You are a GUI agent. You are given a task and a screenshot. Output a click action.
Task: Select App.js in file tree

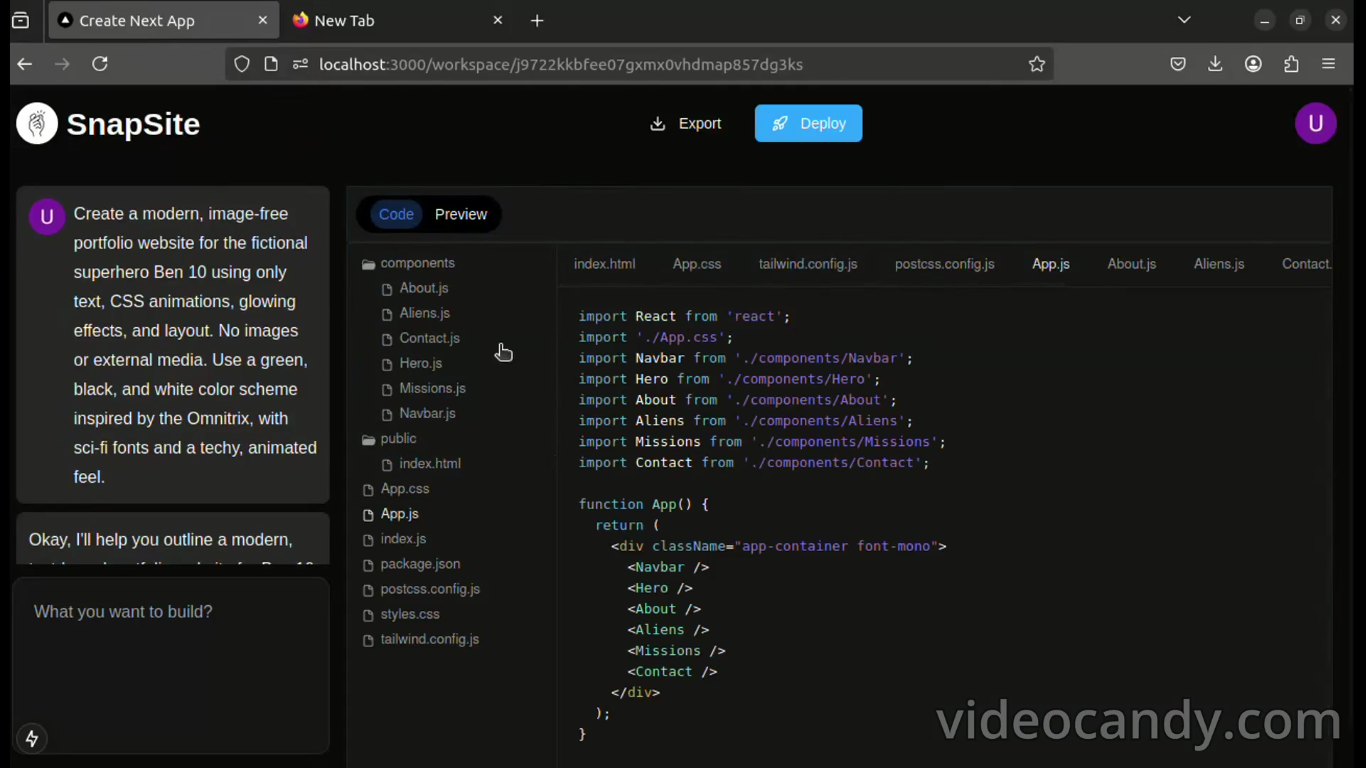point(400,514)
